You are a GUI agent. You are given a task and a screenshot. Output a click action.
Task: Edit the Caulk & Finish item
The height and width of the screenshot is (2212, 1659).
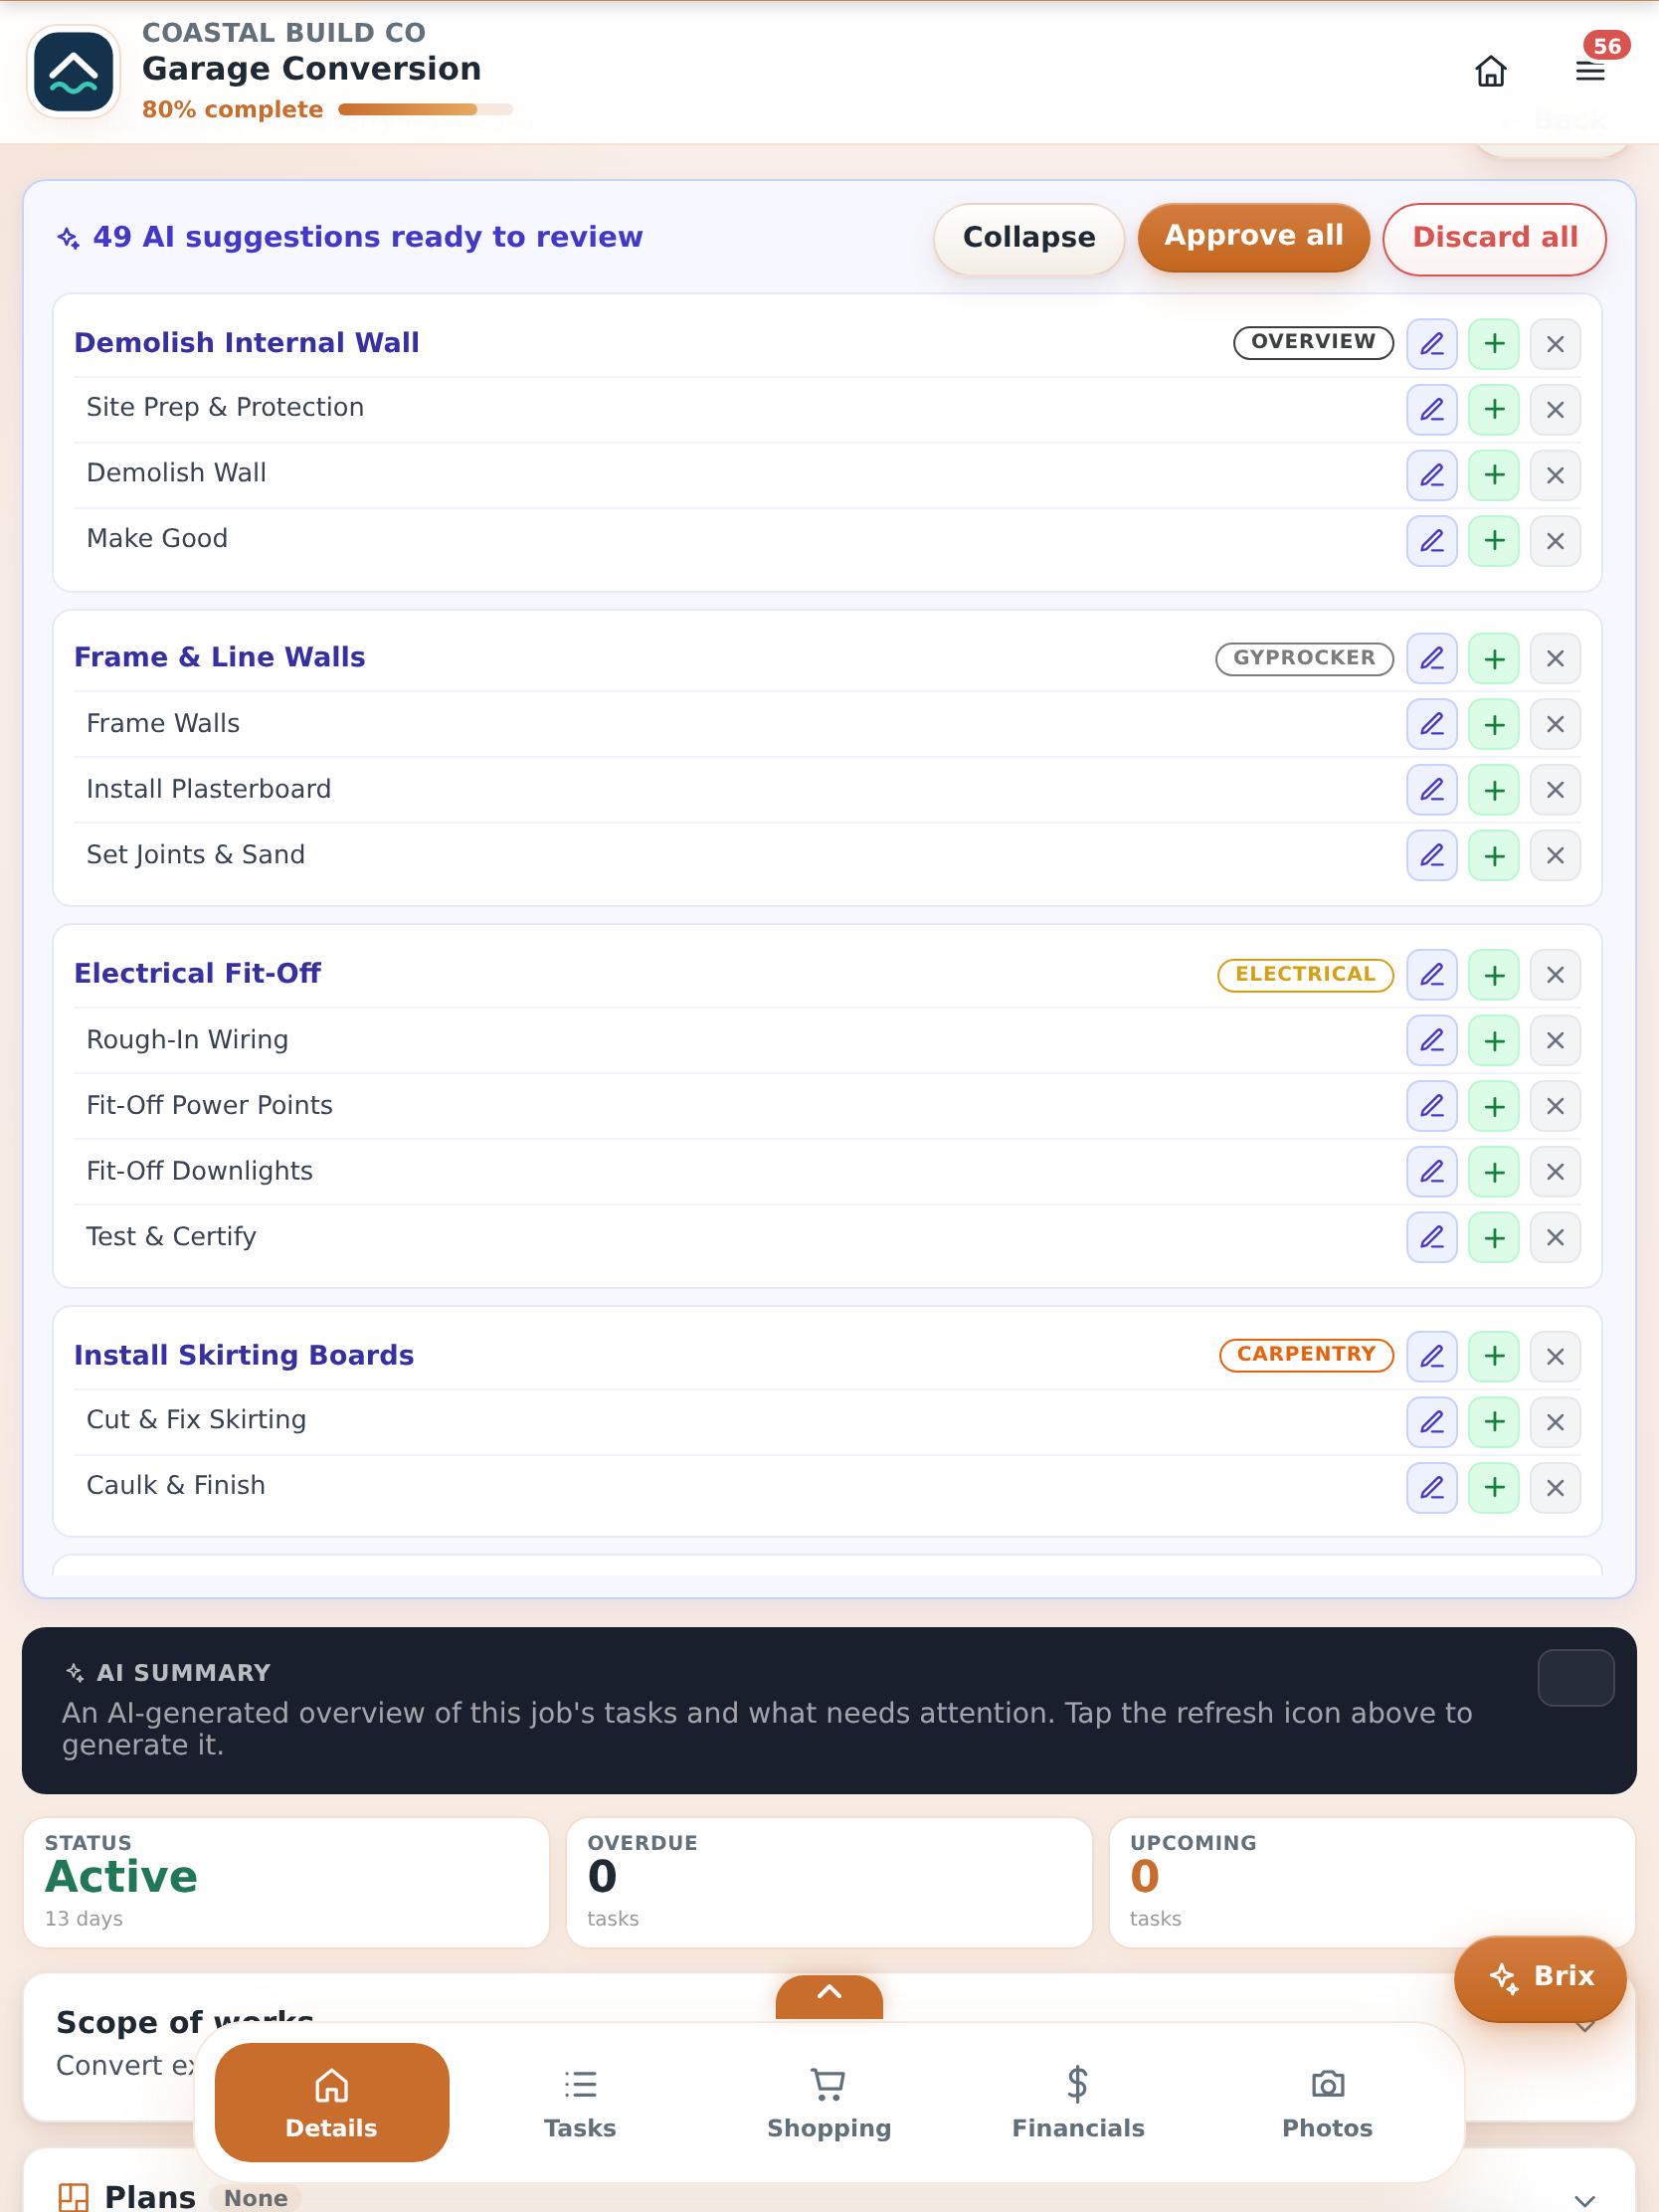click(1432, 1488)
